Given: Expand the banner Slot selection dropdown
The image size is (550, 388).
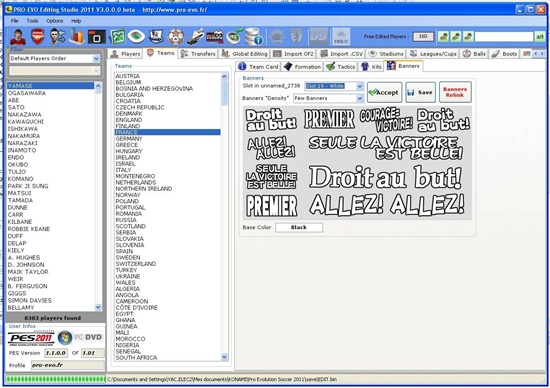Looking at the screenshot, I should [360, 86].
